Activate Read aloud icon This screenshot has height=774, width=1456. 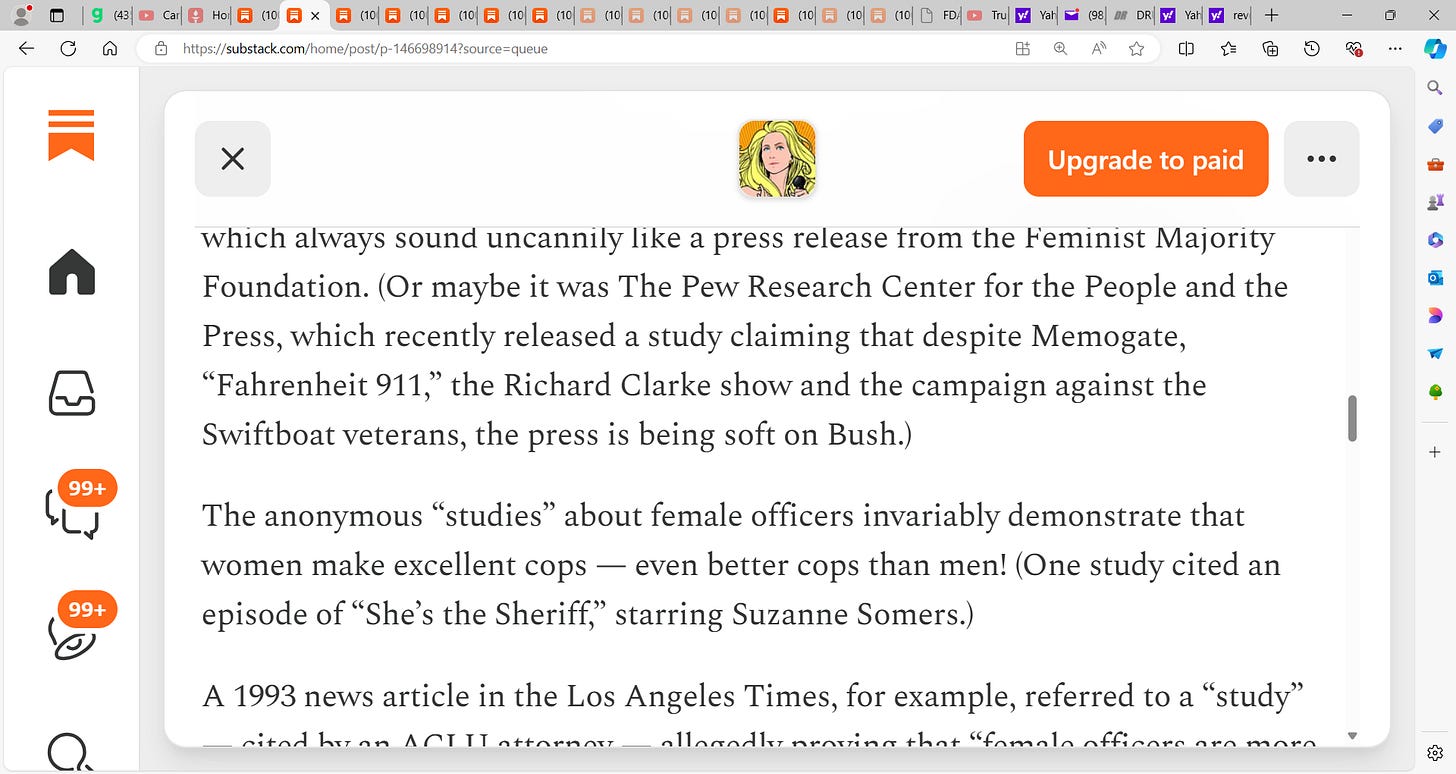pyautogui.click(x=1098, y=48)
